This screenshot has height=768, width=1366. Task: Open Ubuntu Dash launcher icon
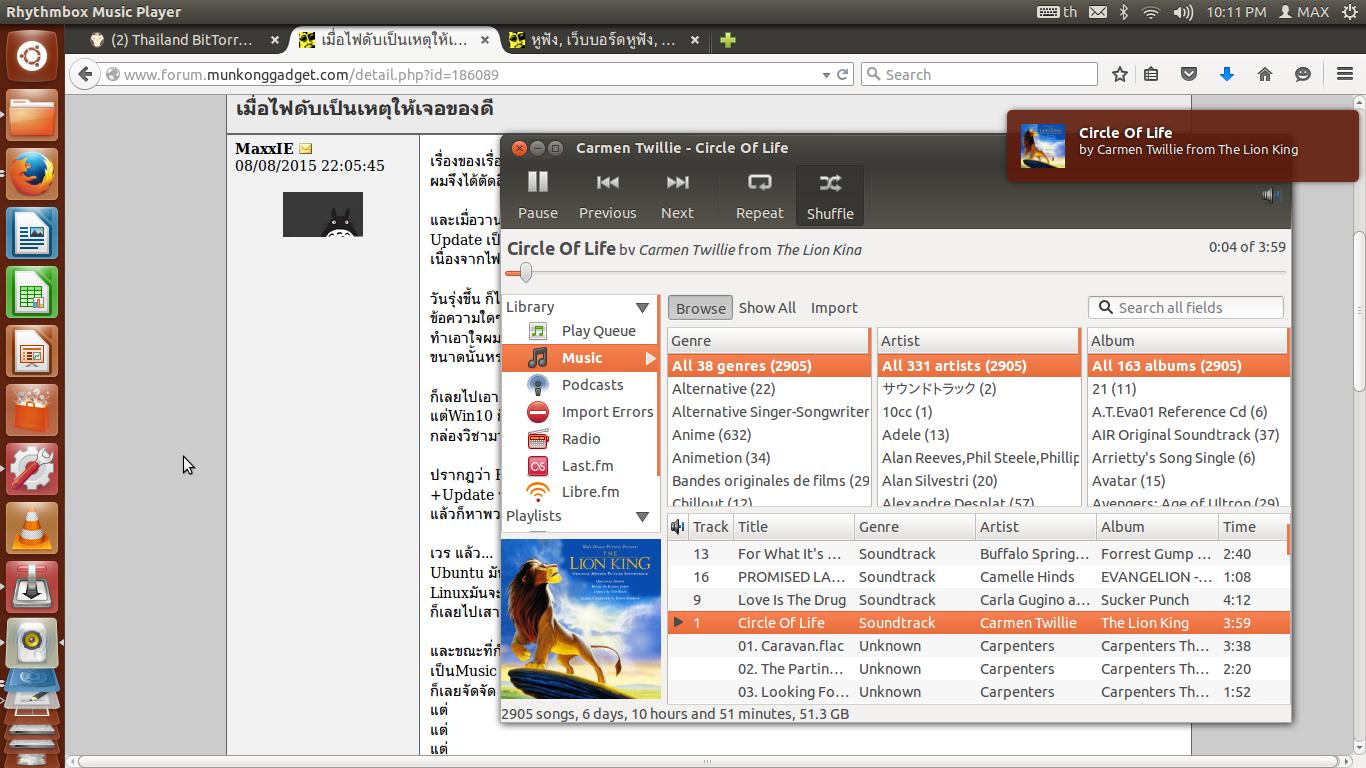pos(31,56)
